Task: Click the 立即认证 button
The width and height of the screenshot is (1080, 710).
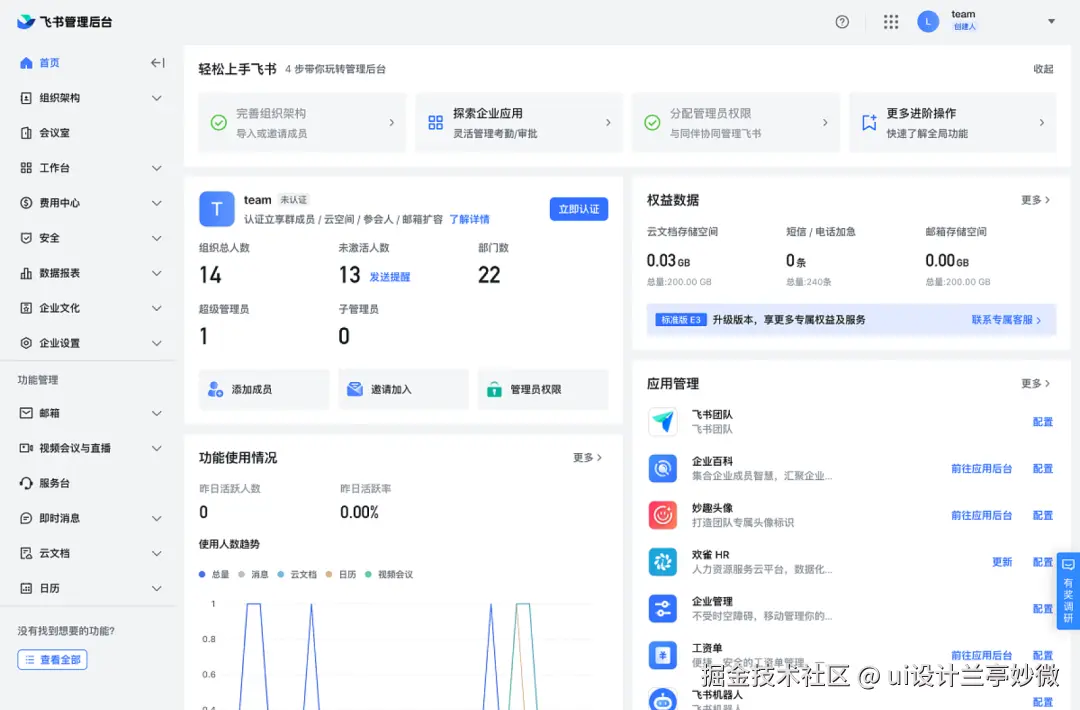Action: [x=579, y=209]
